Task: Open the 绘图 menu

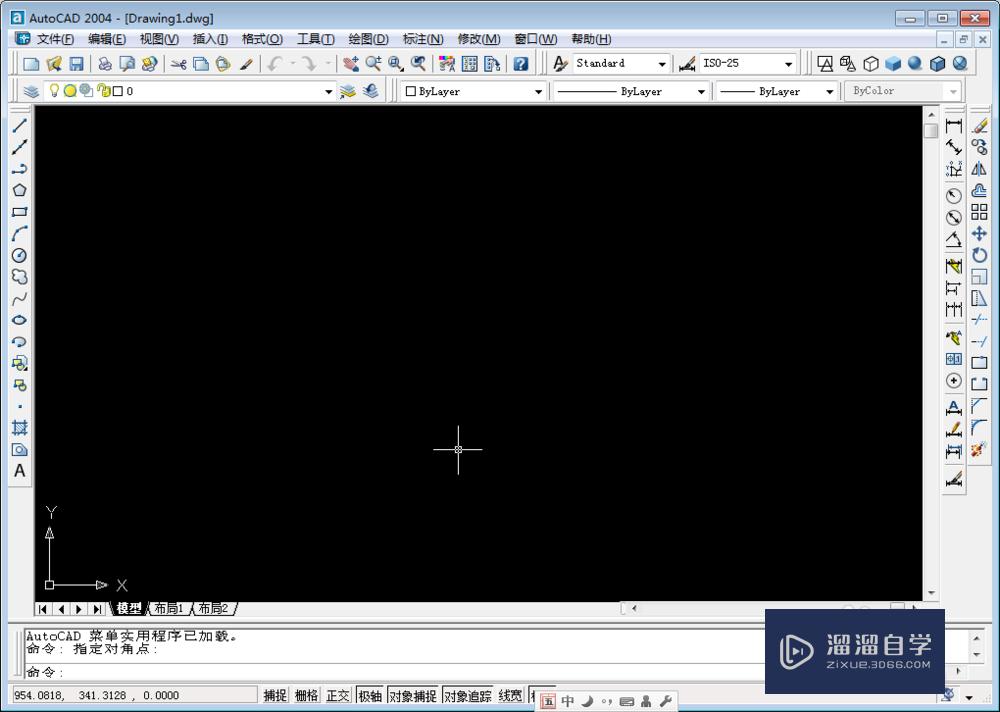Action: click(368, 38)
